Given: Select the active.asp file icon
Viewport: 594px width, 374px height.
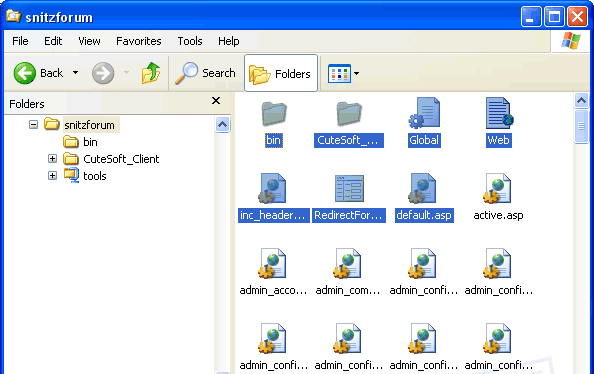Looking at the screenshot, I should 497,188.
